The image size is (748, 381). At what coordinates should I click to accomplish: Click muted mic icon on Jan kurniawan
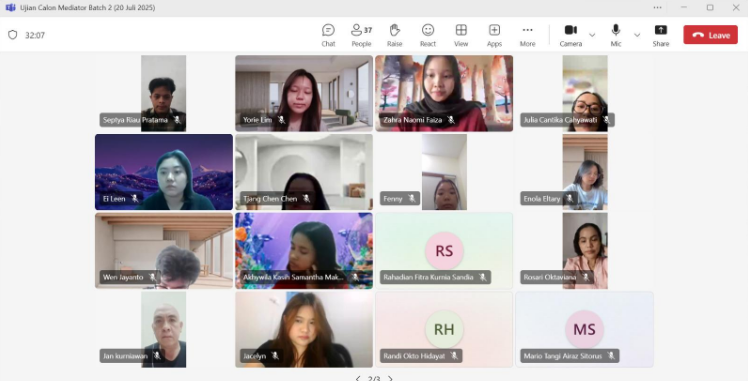[x=157, y=356]
